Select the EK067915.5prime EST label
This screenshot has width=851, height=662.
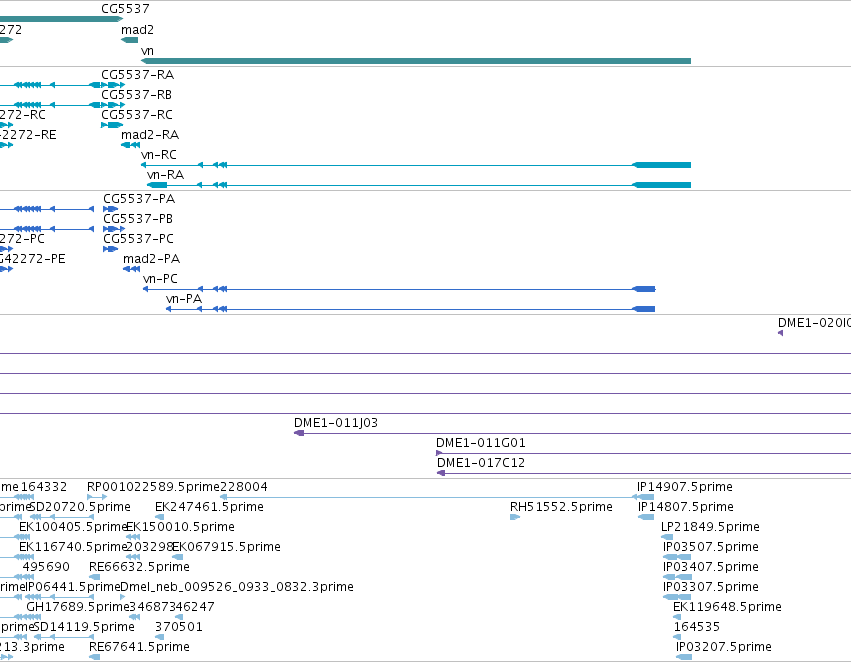[x=226, y=548]
